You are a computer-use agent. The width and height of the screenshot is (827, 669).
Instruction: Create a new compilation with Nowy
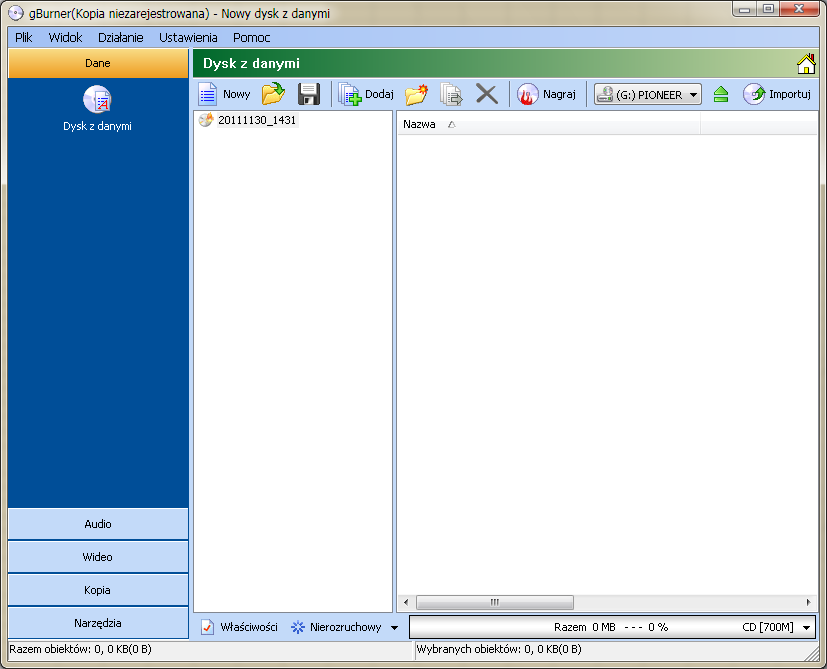(225, 94)
